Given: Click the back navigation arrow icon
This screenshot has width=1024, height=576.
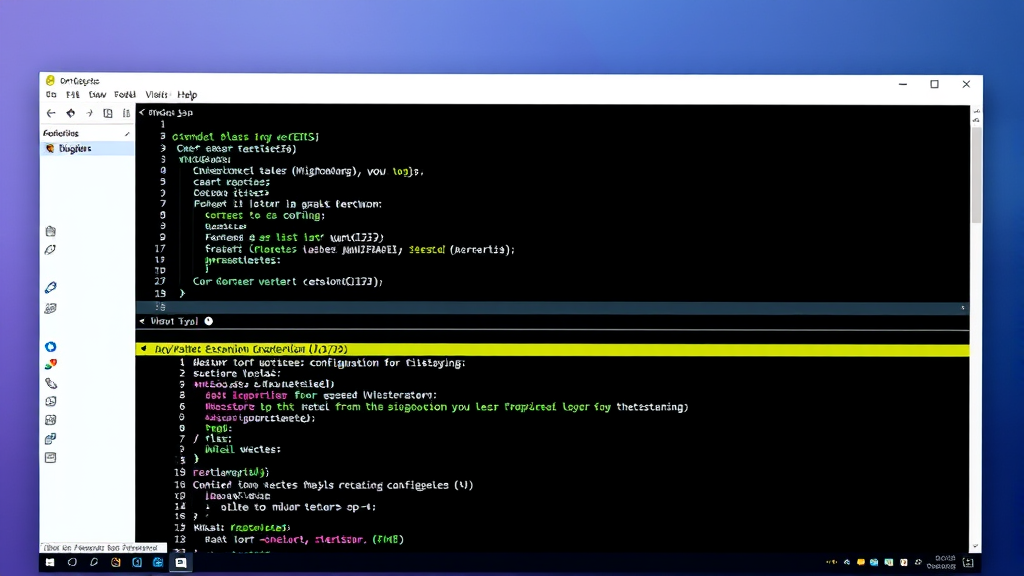Looking at the screenshot, I should (50, 113).
